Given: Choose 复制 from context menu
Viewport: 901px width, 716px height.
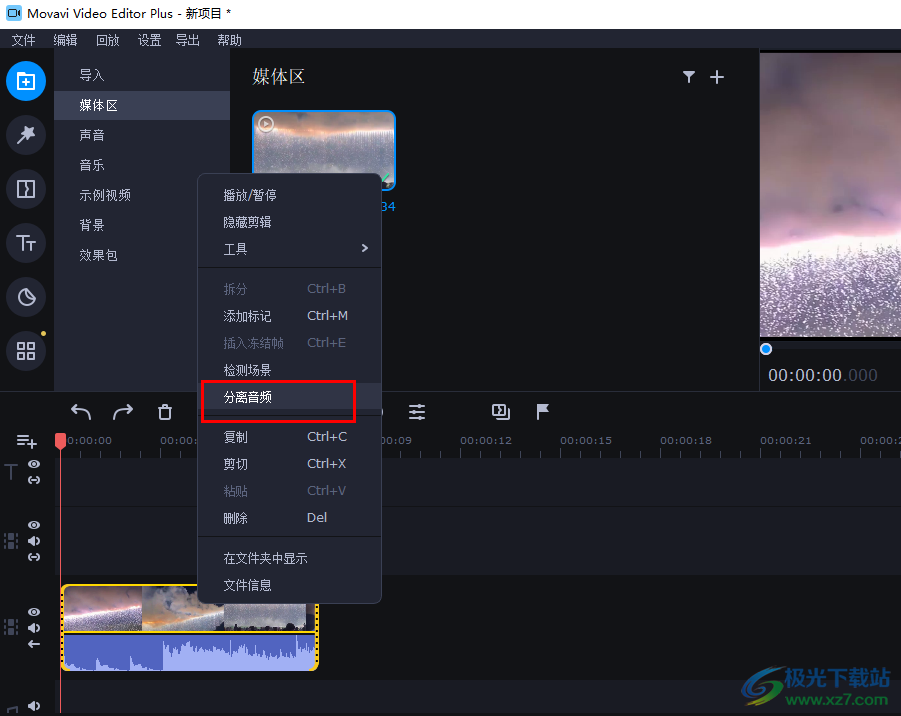Looking at the screenshot, I should pos(290,437).
